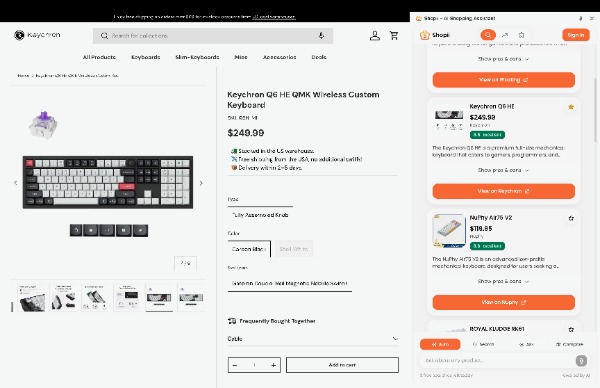Show next product image with right arrow

201,183
